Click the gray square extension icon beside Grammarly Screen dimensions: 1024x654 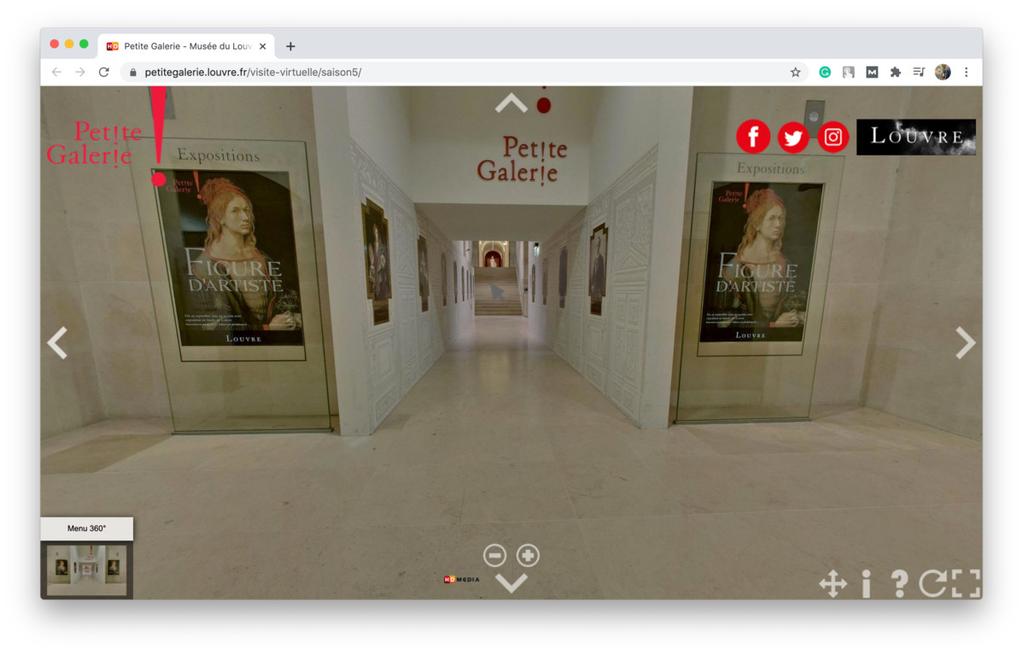tap(848, 73)
